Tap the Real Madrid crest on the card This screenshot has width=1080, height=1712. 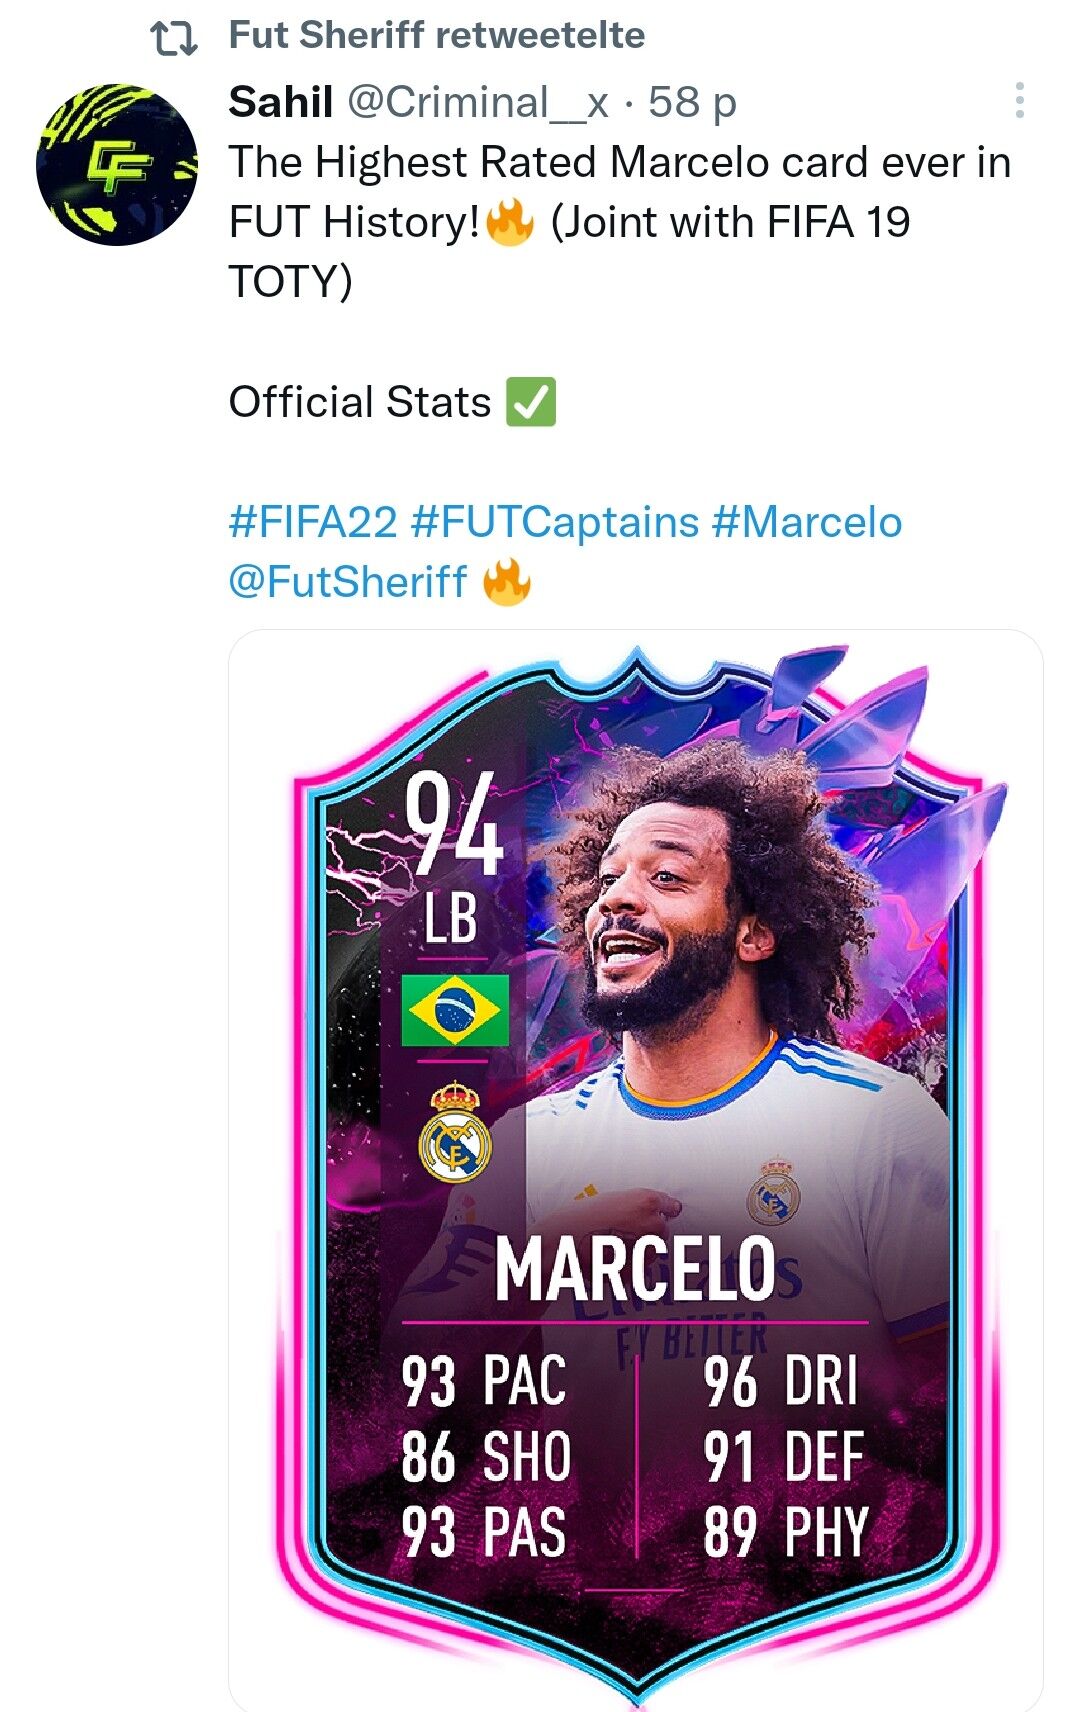455,1131
